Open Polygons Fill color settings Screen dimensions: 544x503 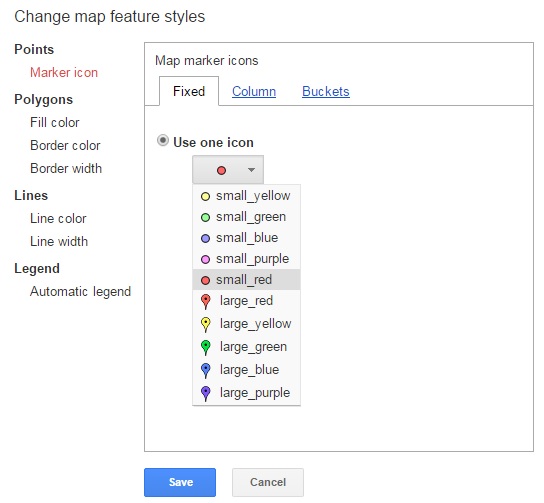[55, 122]
